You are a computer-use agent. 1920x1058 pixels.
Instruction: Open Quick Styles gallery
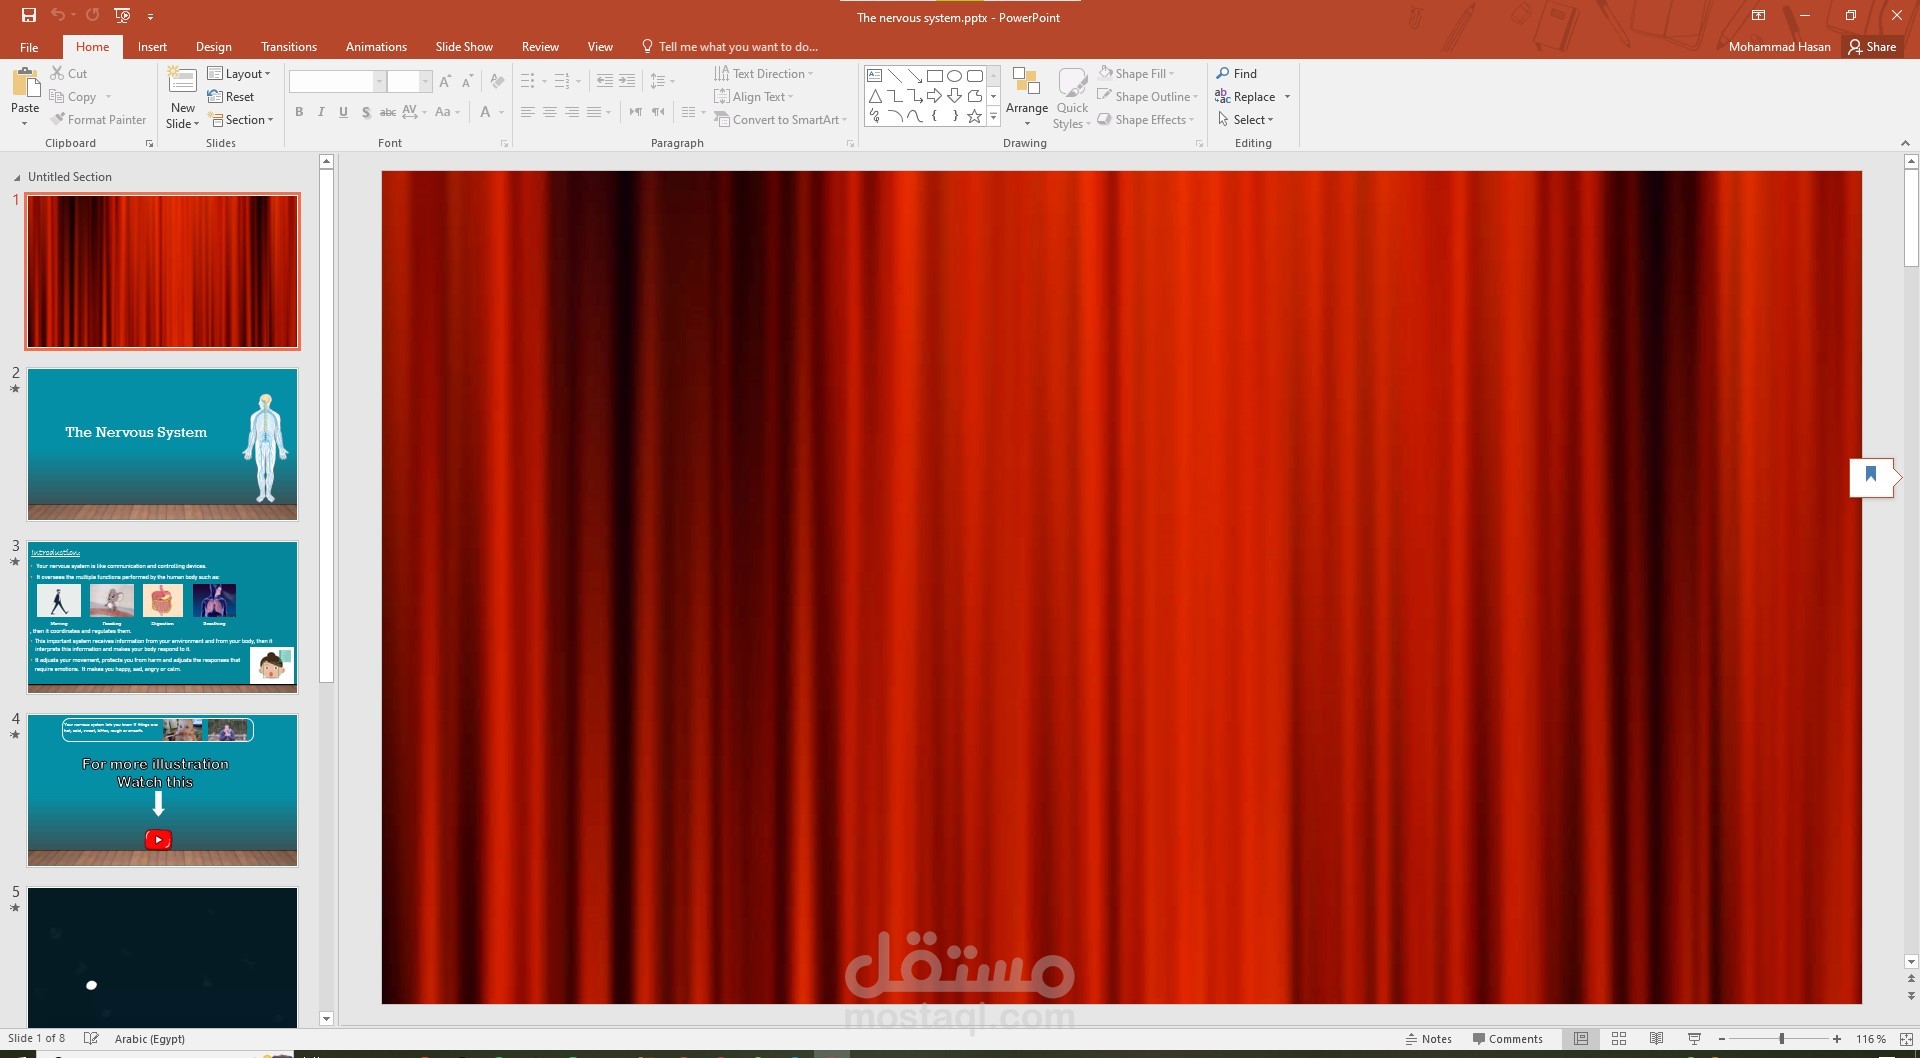pos(1072,97)
